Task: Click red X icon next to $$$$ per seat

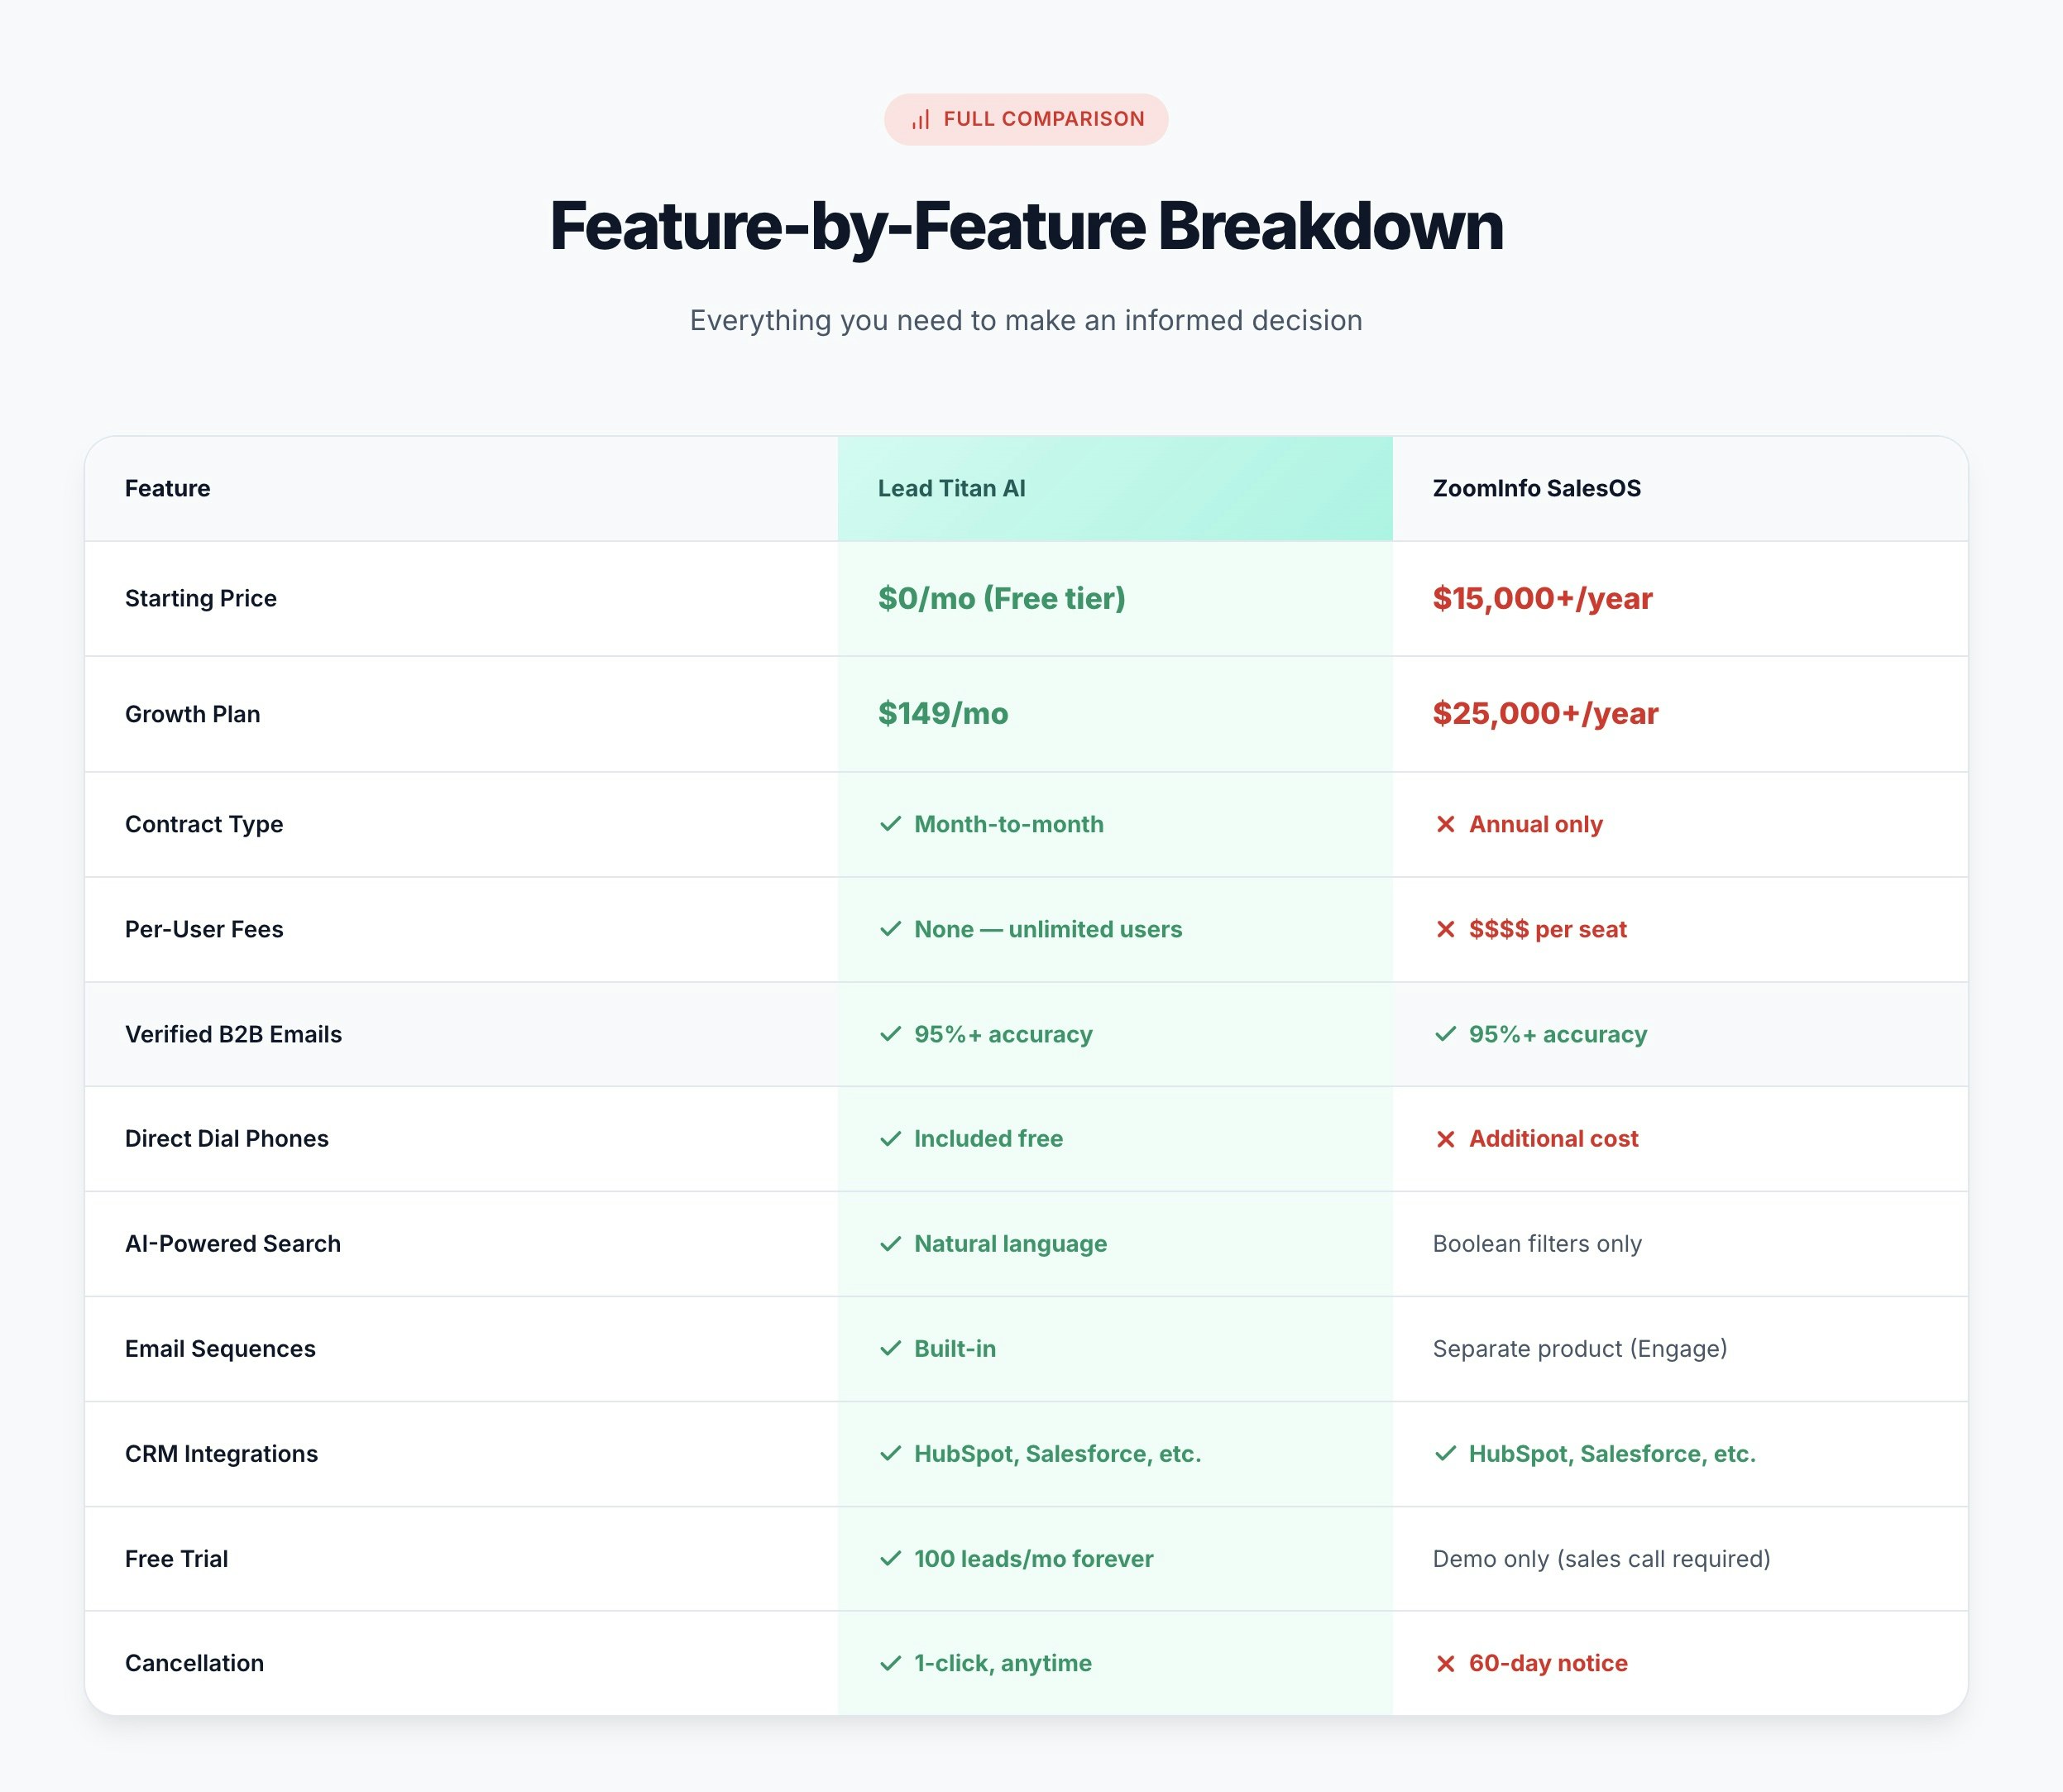Action: [x=1445, y=929]
